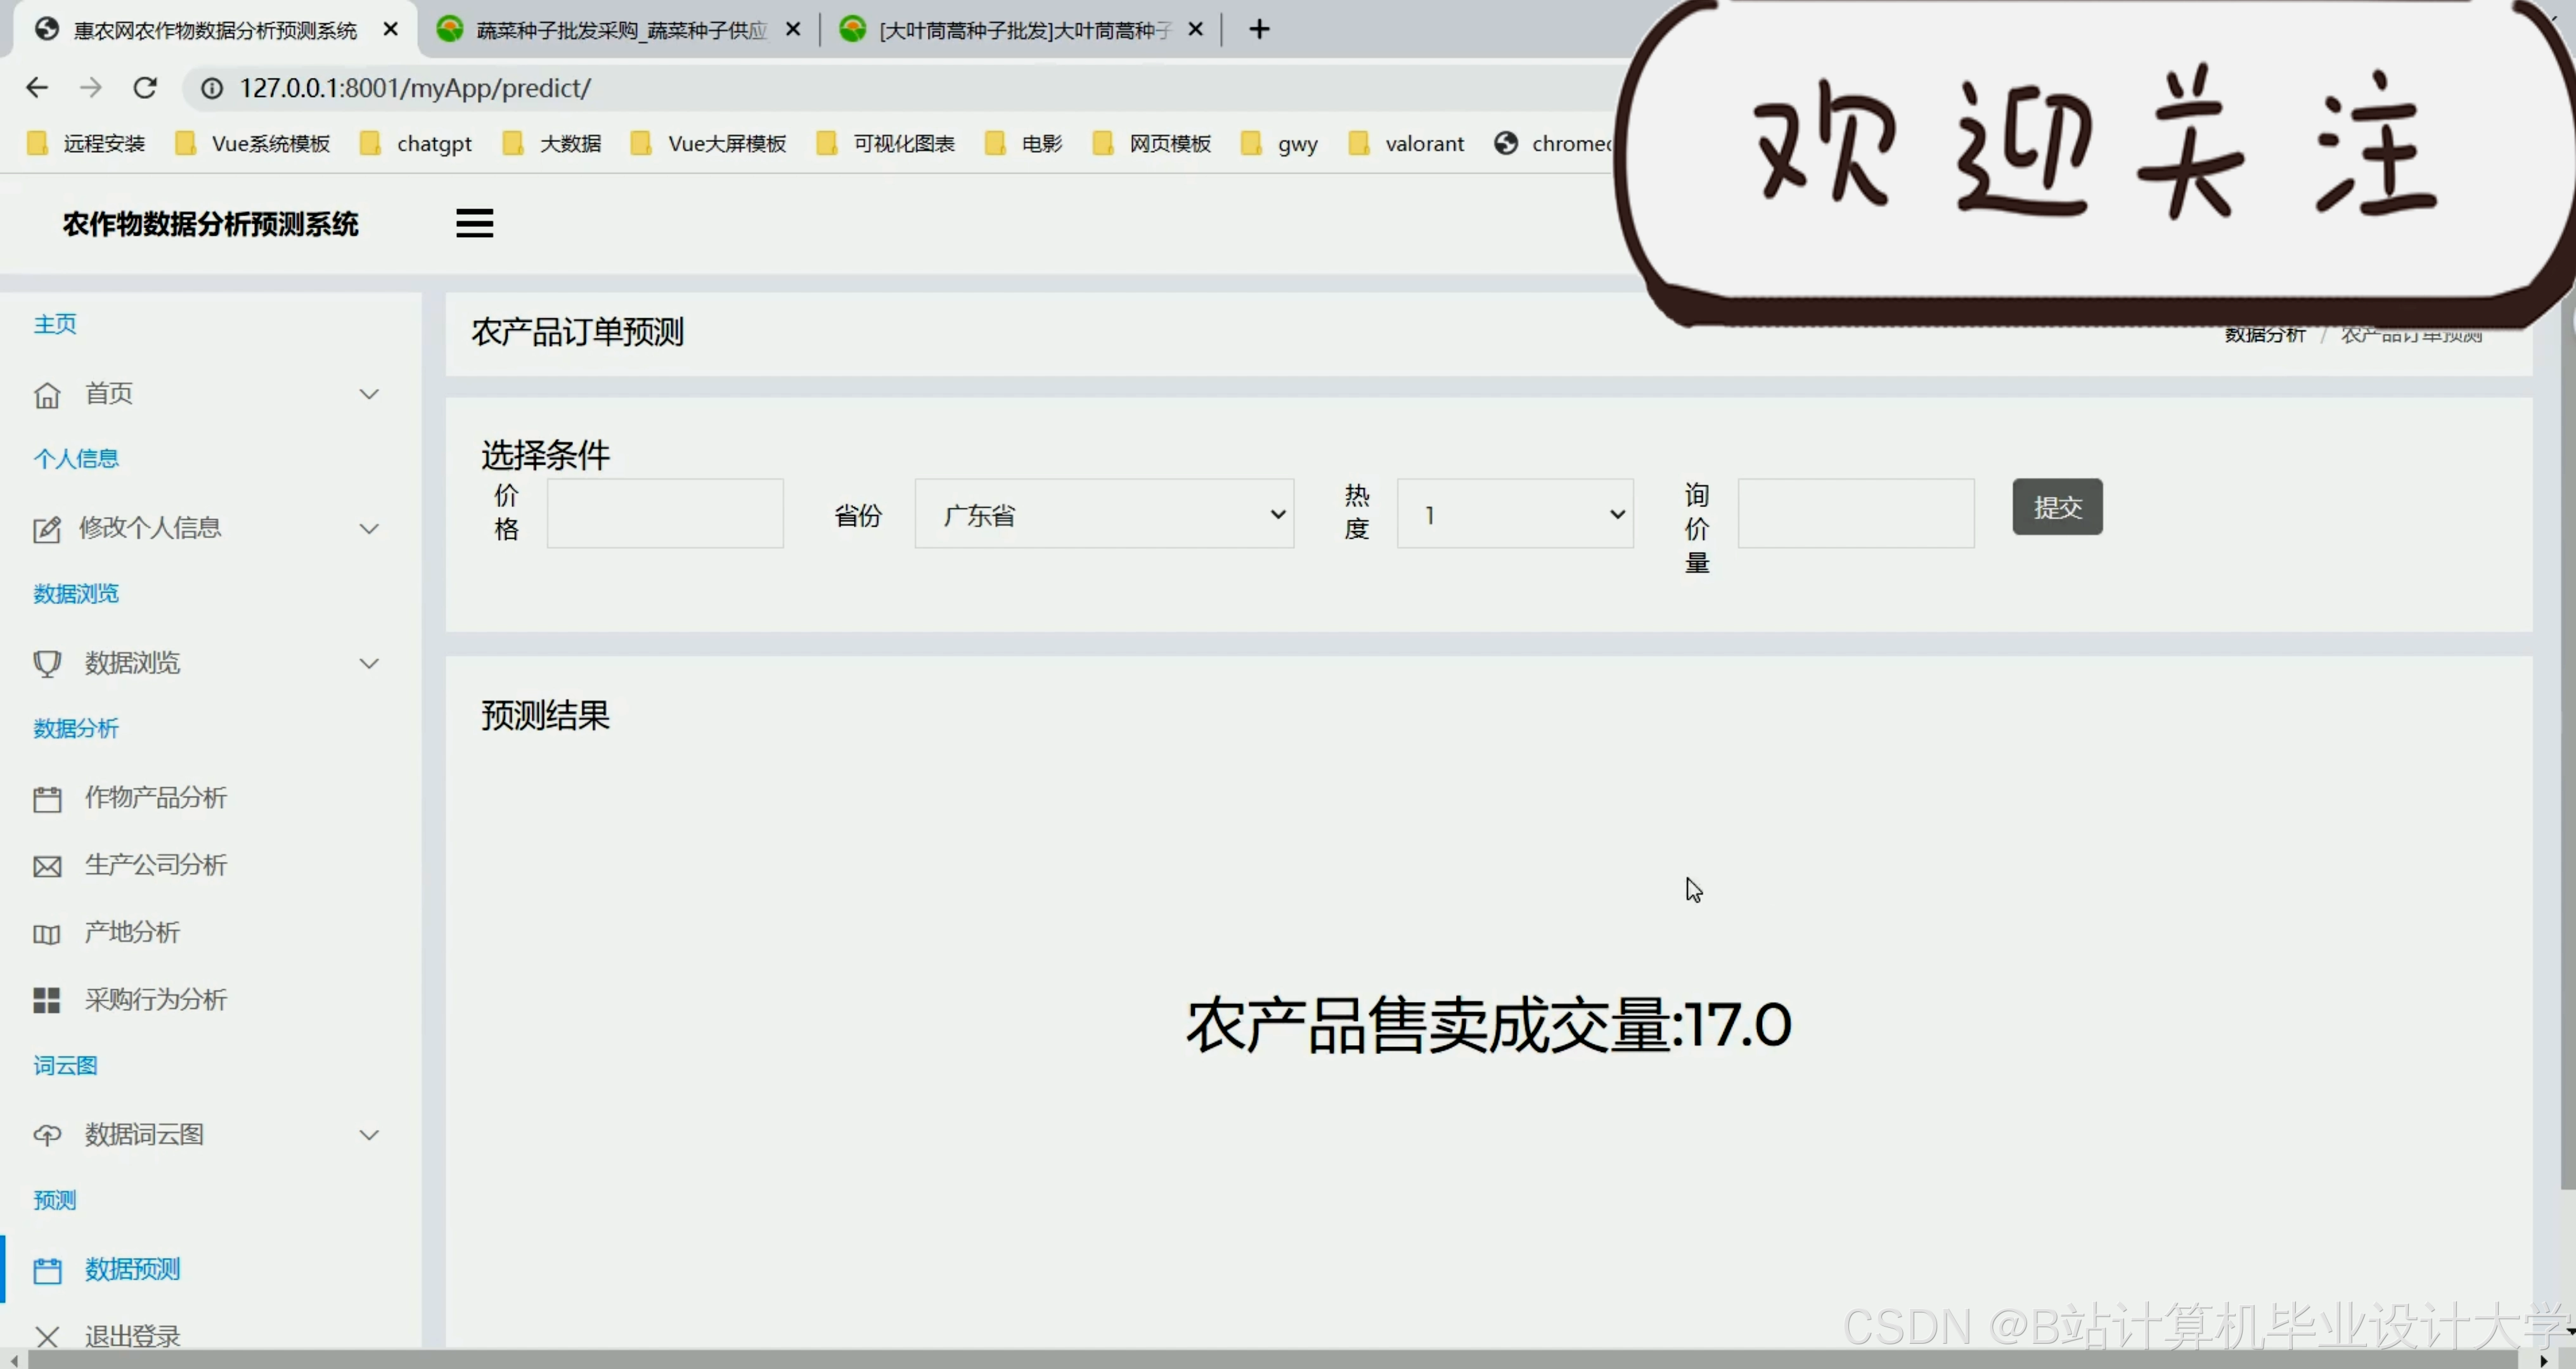2576x1369 pixels.
Task: Reload the page with refresh icon
Action: coord(145,88)
